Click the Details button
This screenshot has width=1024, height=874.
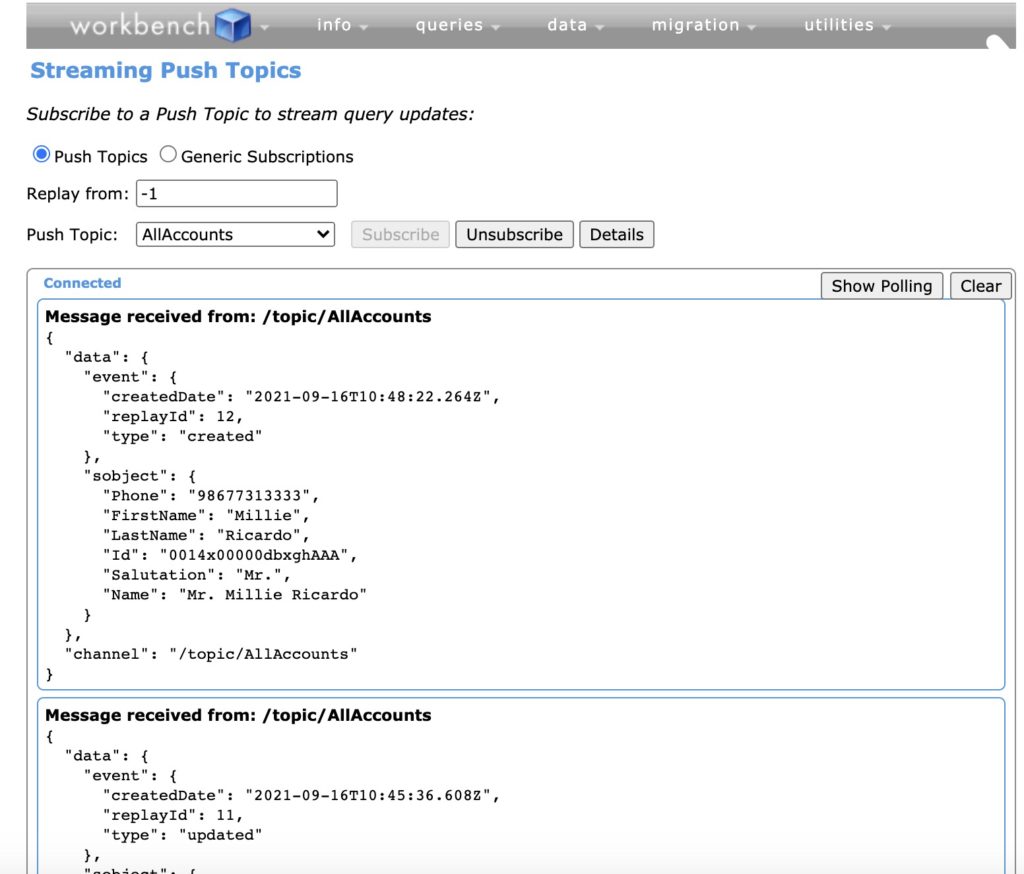click(617, 234)
